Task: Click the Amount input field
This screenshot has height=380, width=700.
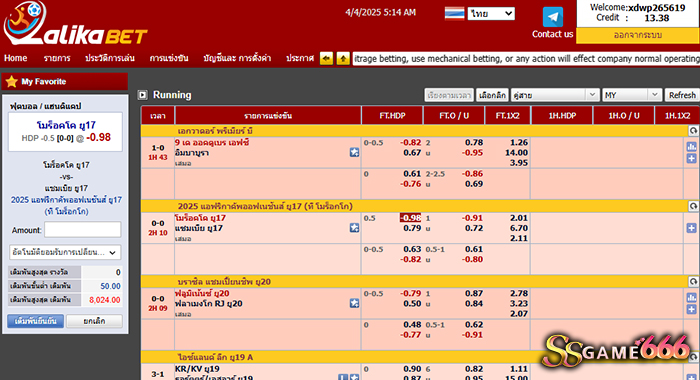Action: click(83, 230)
